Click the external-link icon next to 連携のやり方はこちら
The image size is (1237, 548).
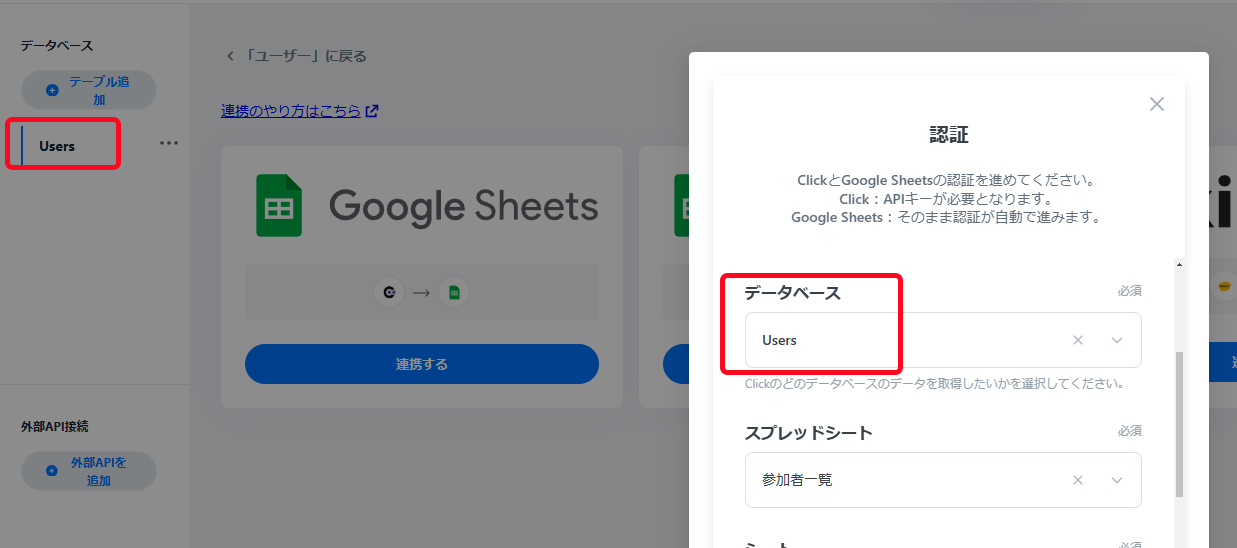[x=372, y=111]
